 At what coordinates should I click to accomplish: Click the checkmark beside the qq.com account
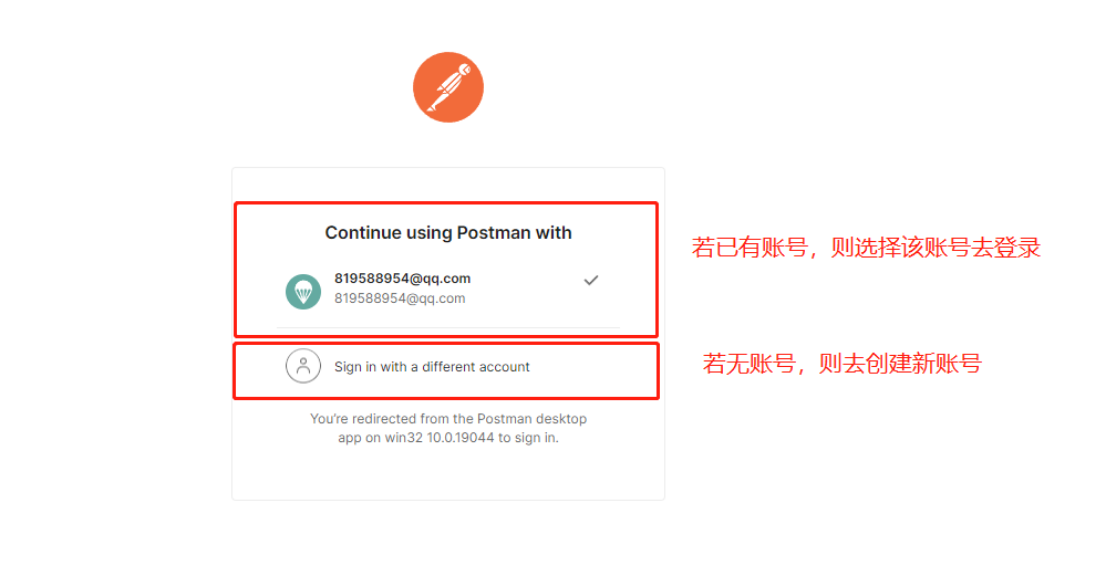point(591,280)
